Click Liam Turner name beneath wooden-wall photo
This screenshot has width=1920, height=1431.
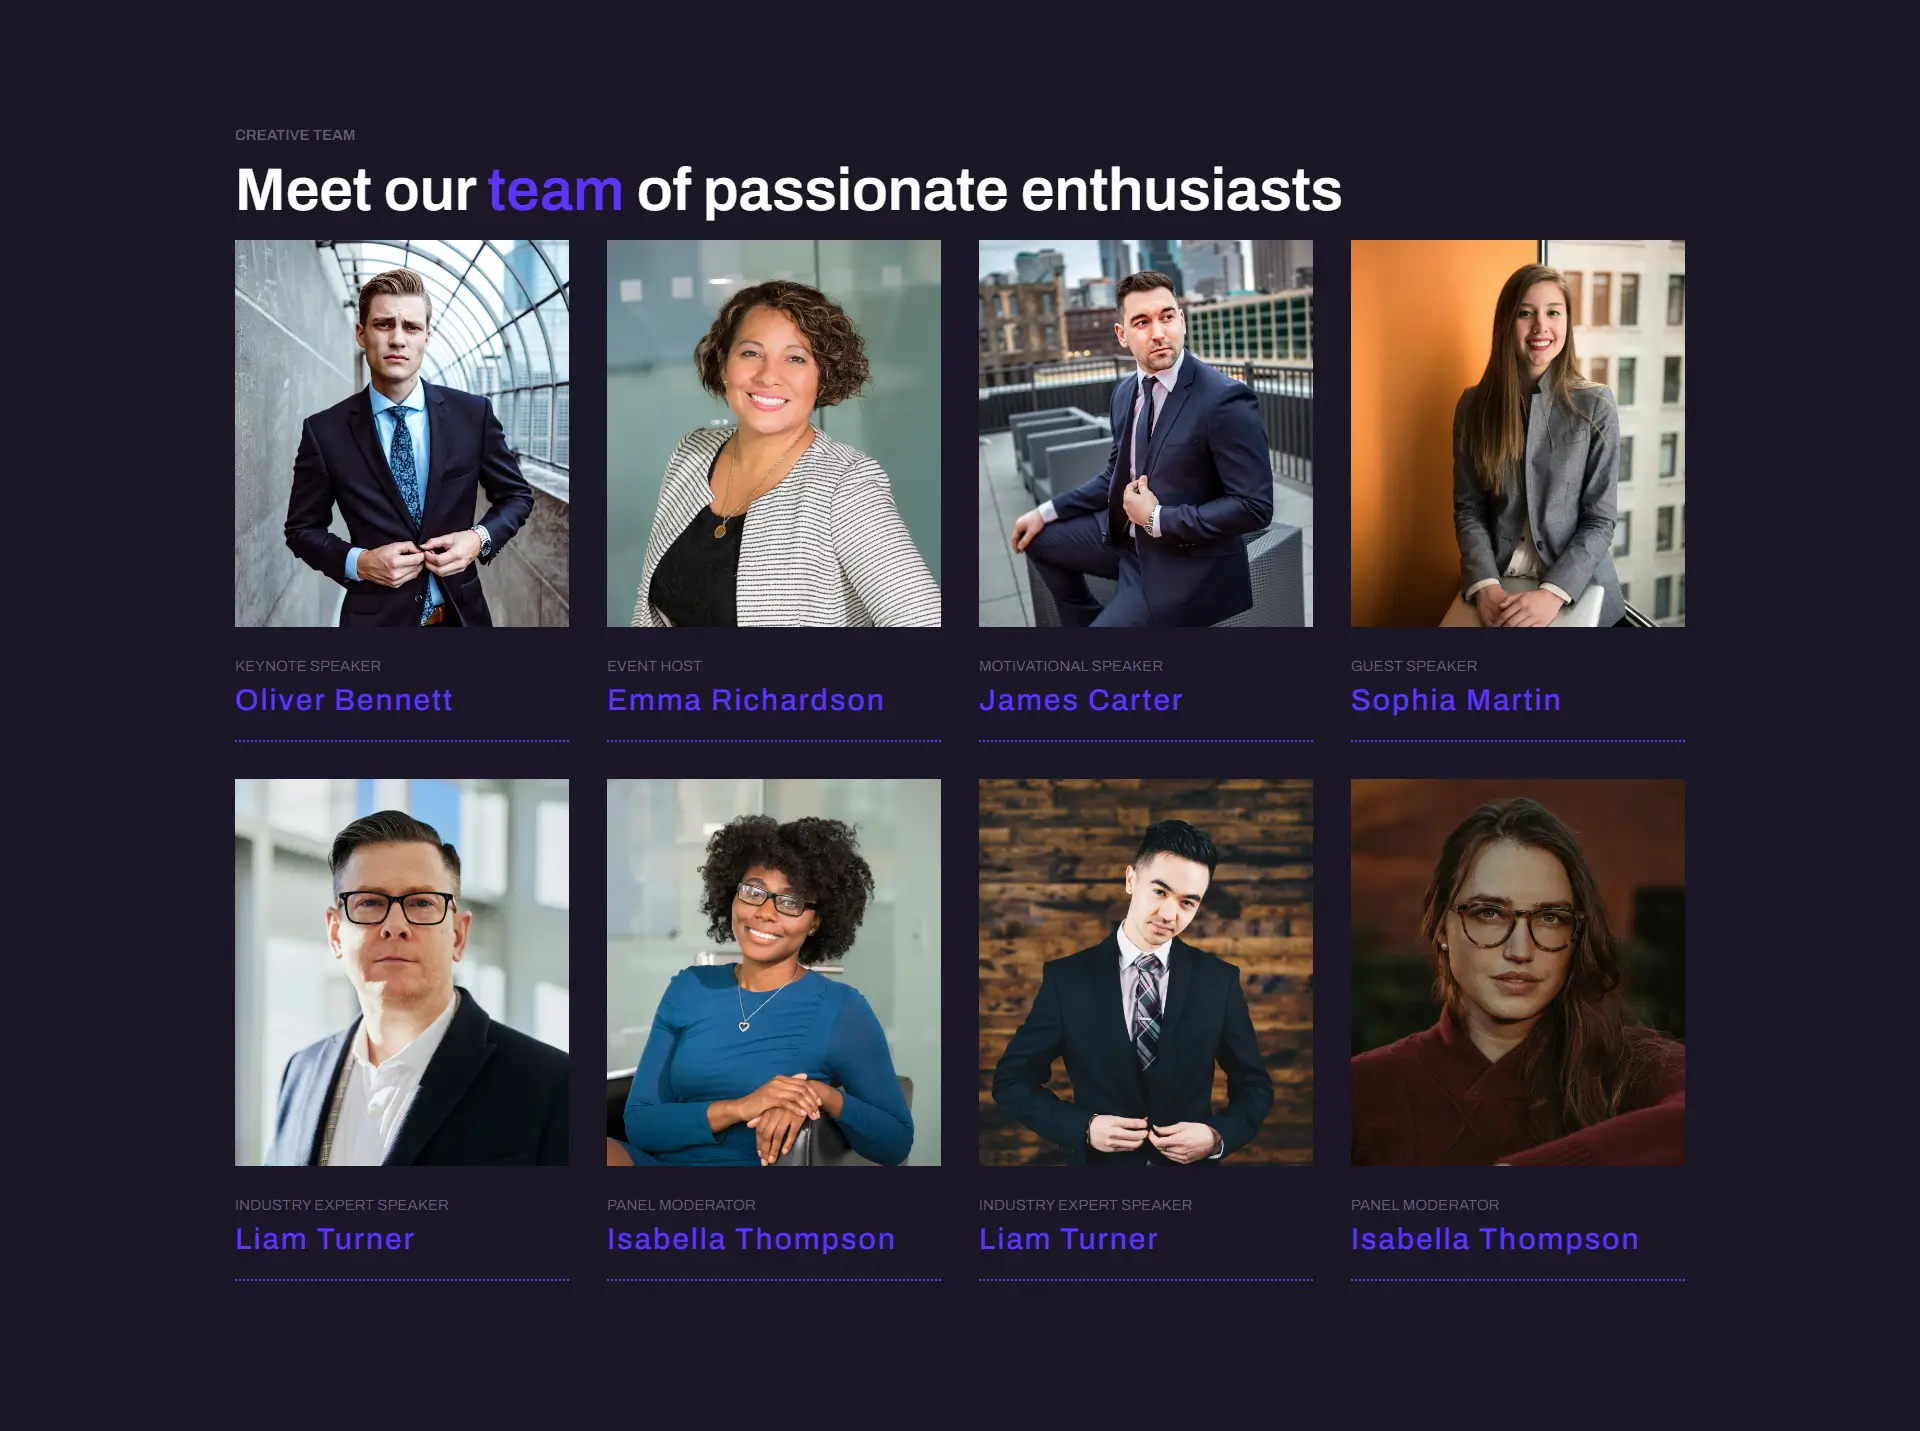tap(1068, 1239)
